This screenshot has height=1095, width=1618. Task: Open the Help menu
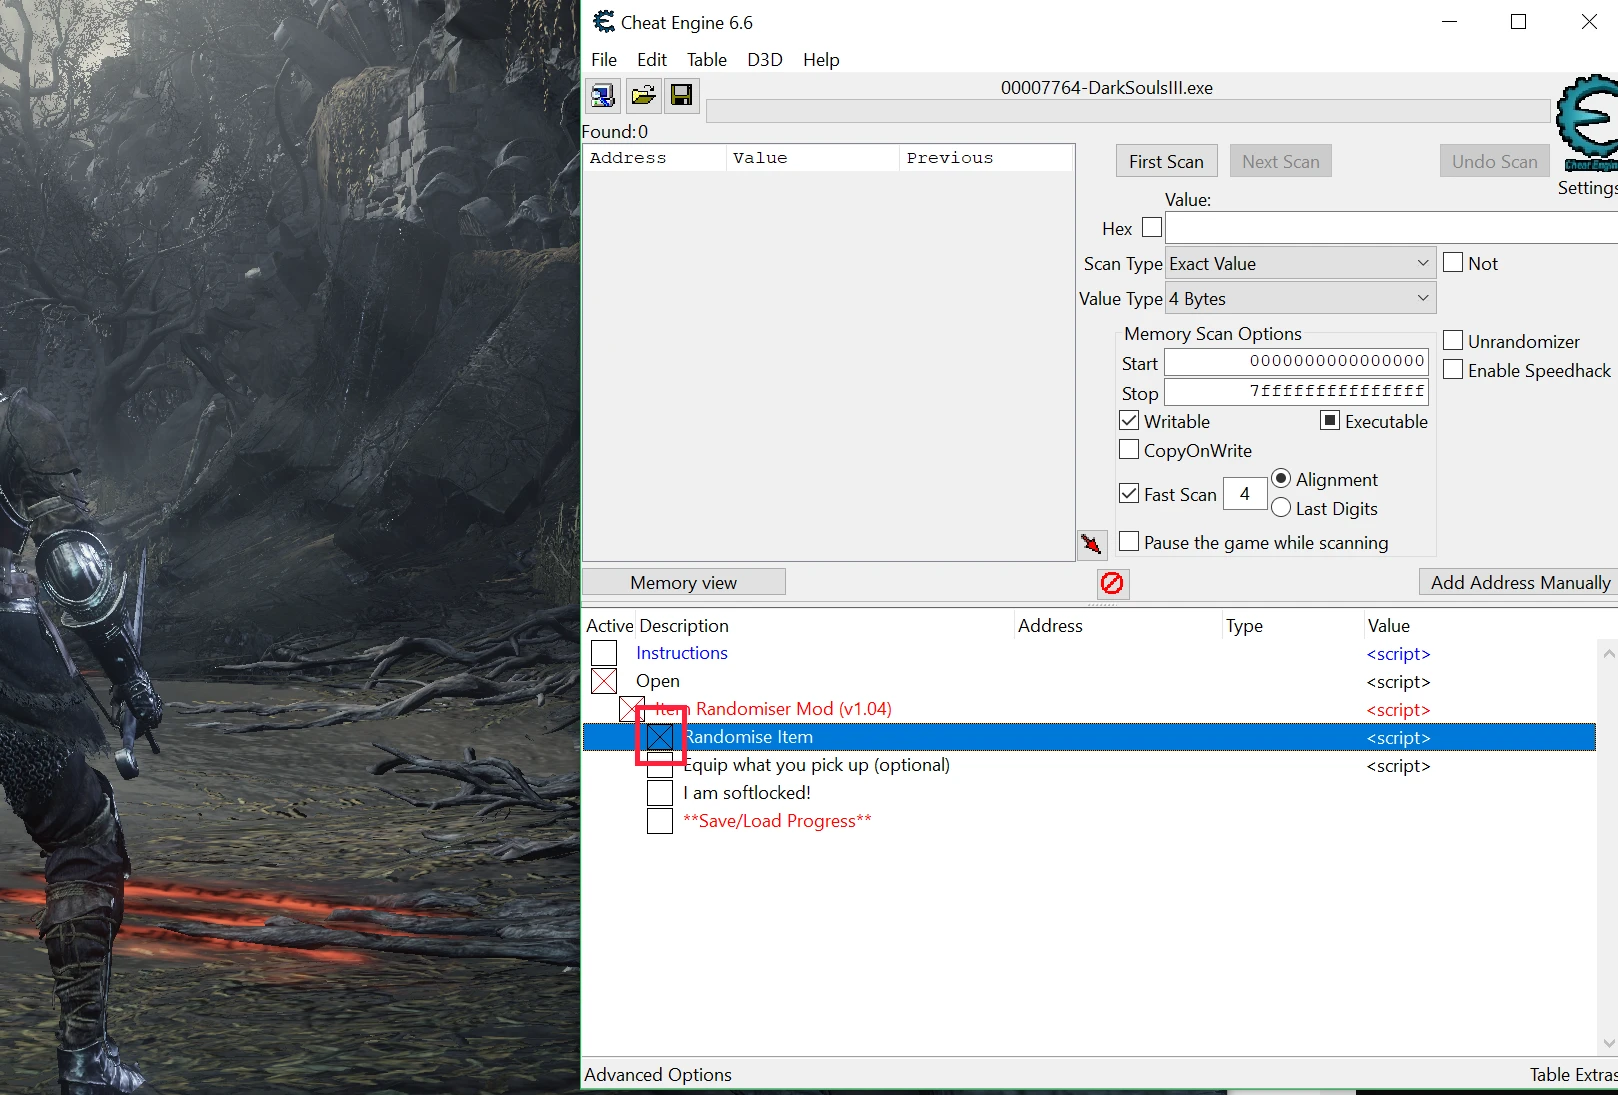click(821, 60)
